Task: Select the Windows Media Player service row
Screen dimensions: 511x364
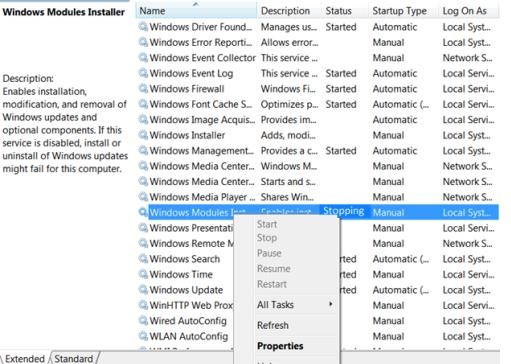Action: pyautogui.click(x=318, y=197)
